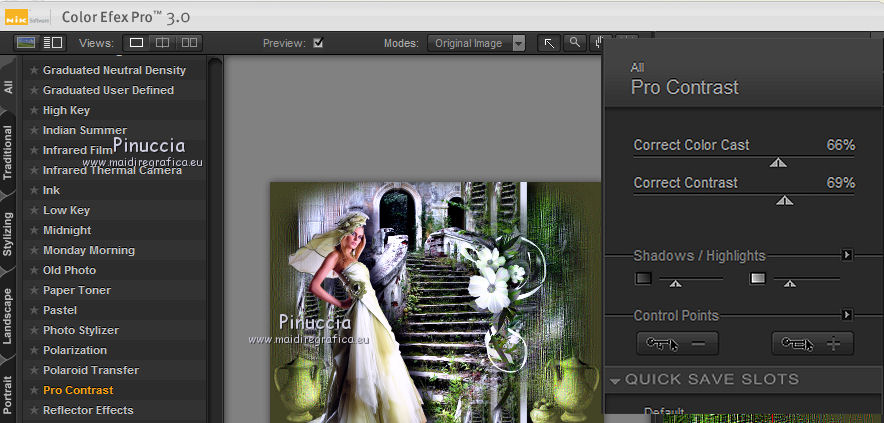Select the Polarization filter
This screenshot has height=423, width=884.
(114, 350)
